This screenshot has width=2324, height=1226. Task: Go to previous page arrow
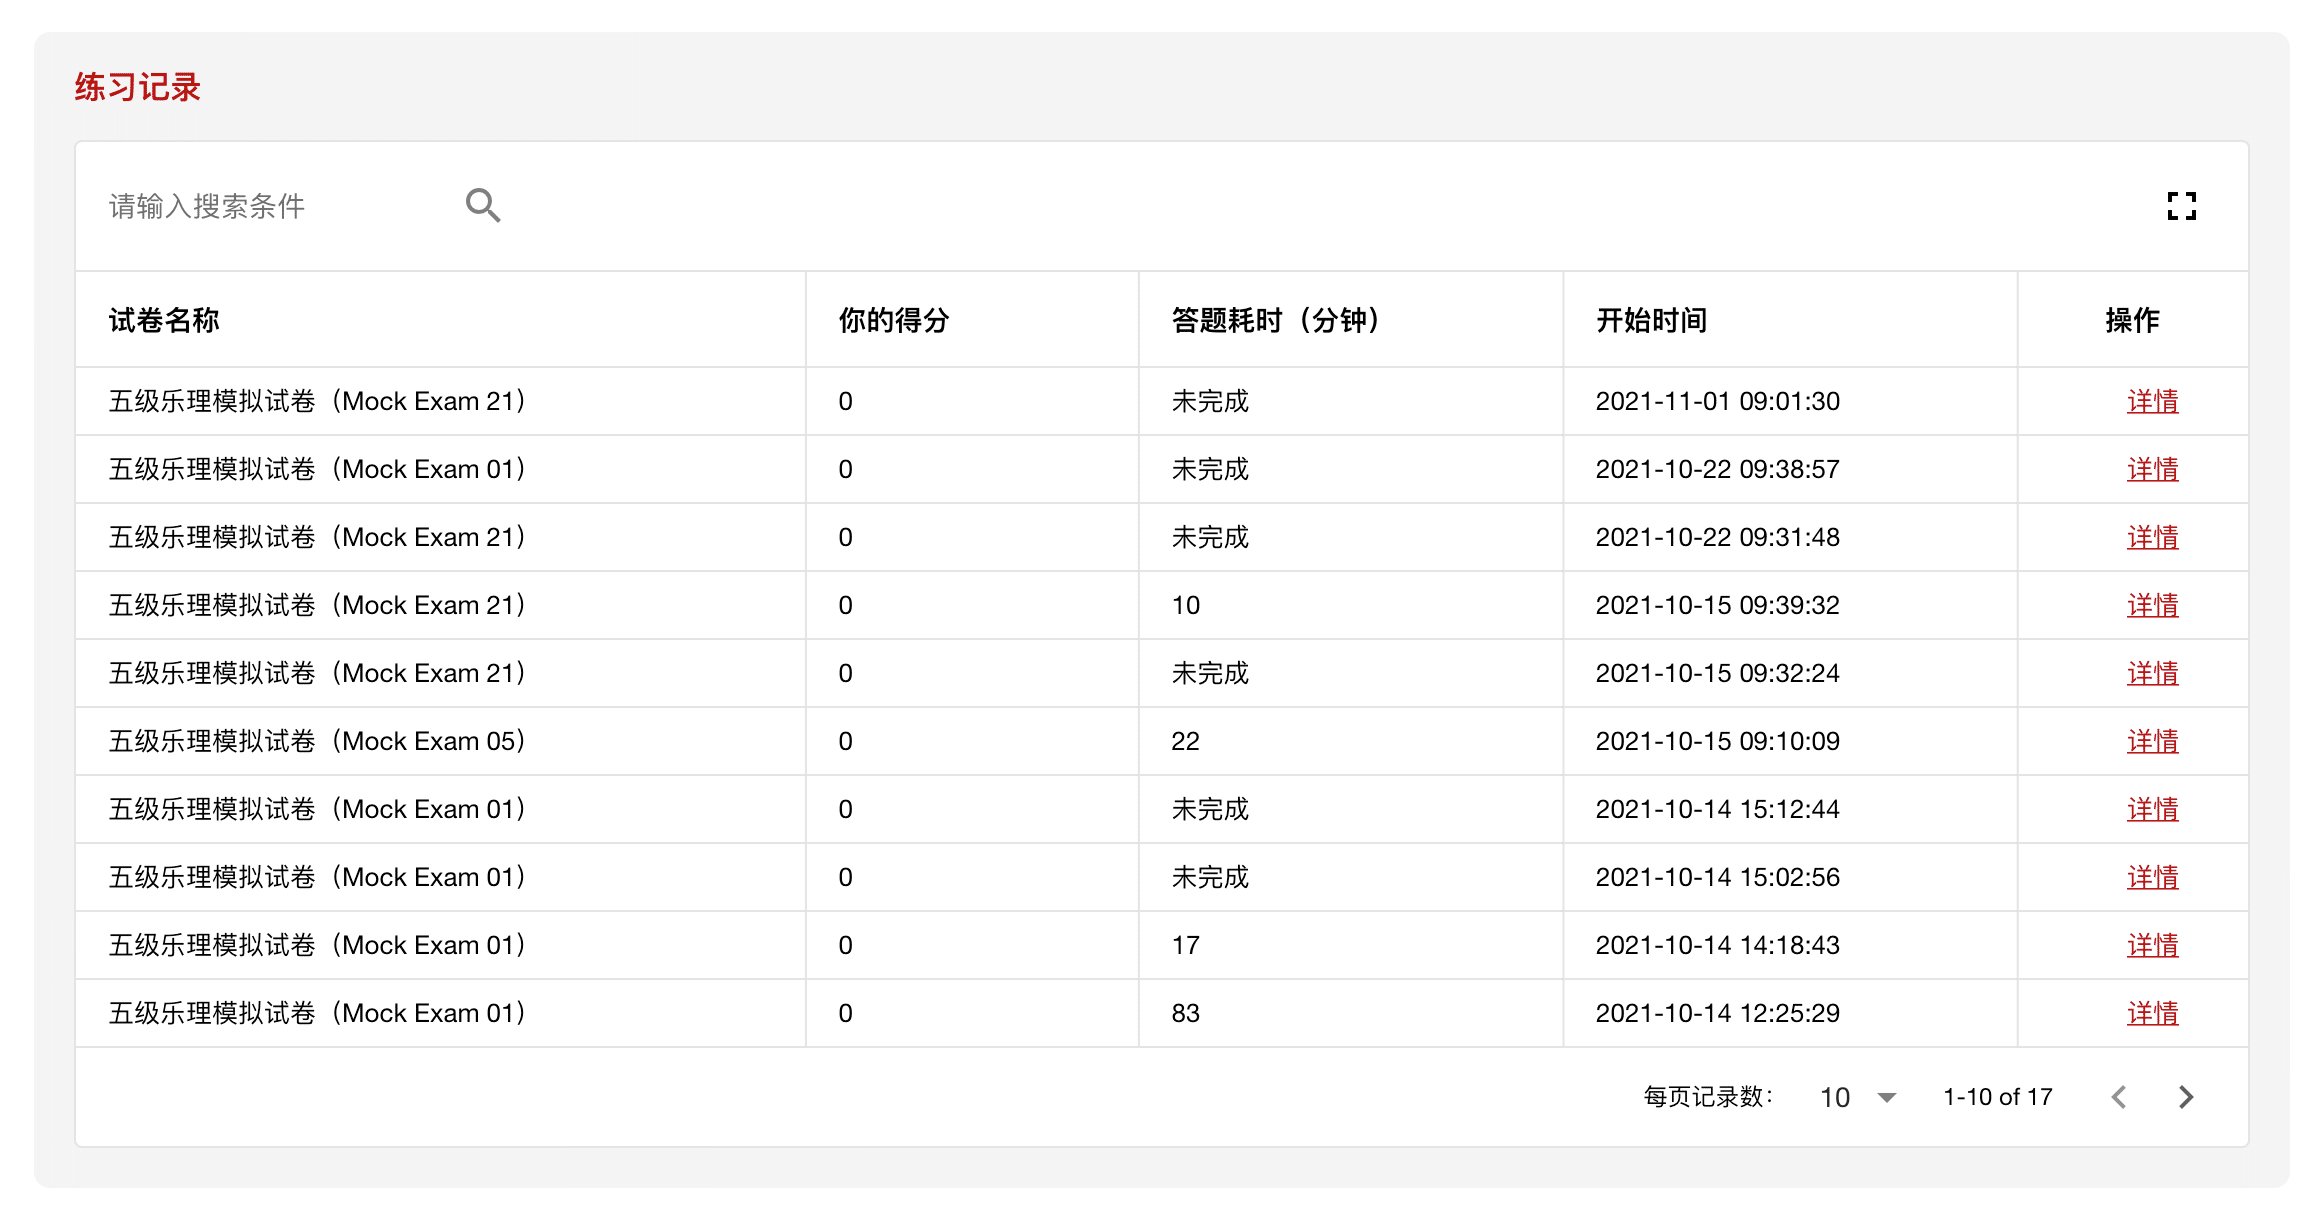pyautogui.click(x=2119, y=1097)
